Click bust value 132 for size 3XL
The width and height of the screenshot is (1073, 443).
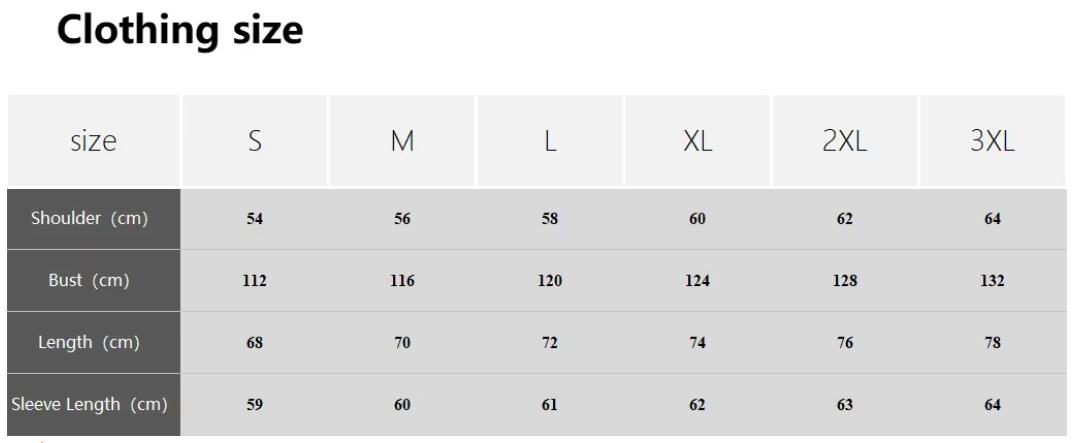(993, 281)
